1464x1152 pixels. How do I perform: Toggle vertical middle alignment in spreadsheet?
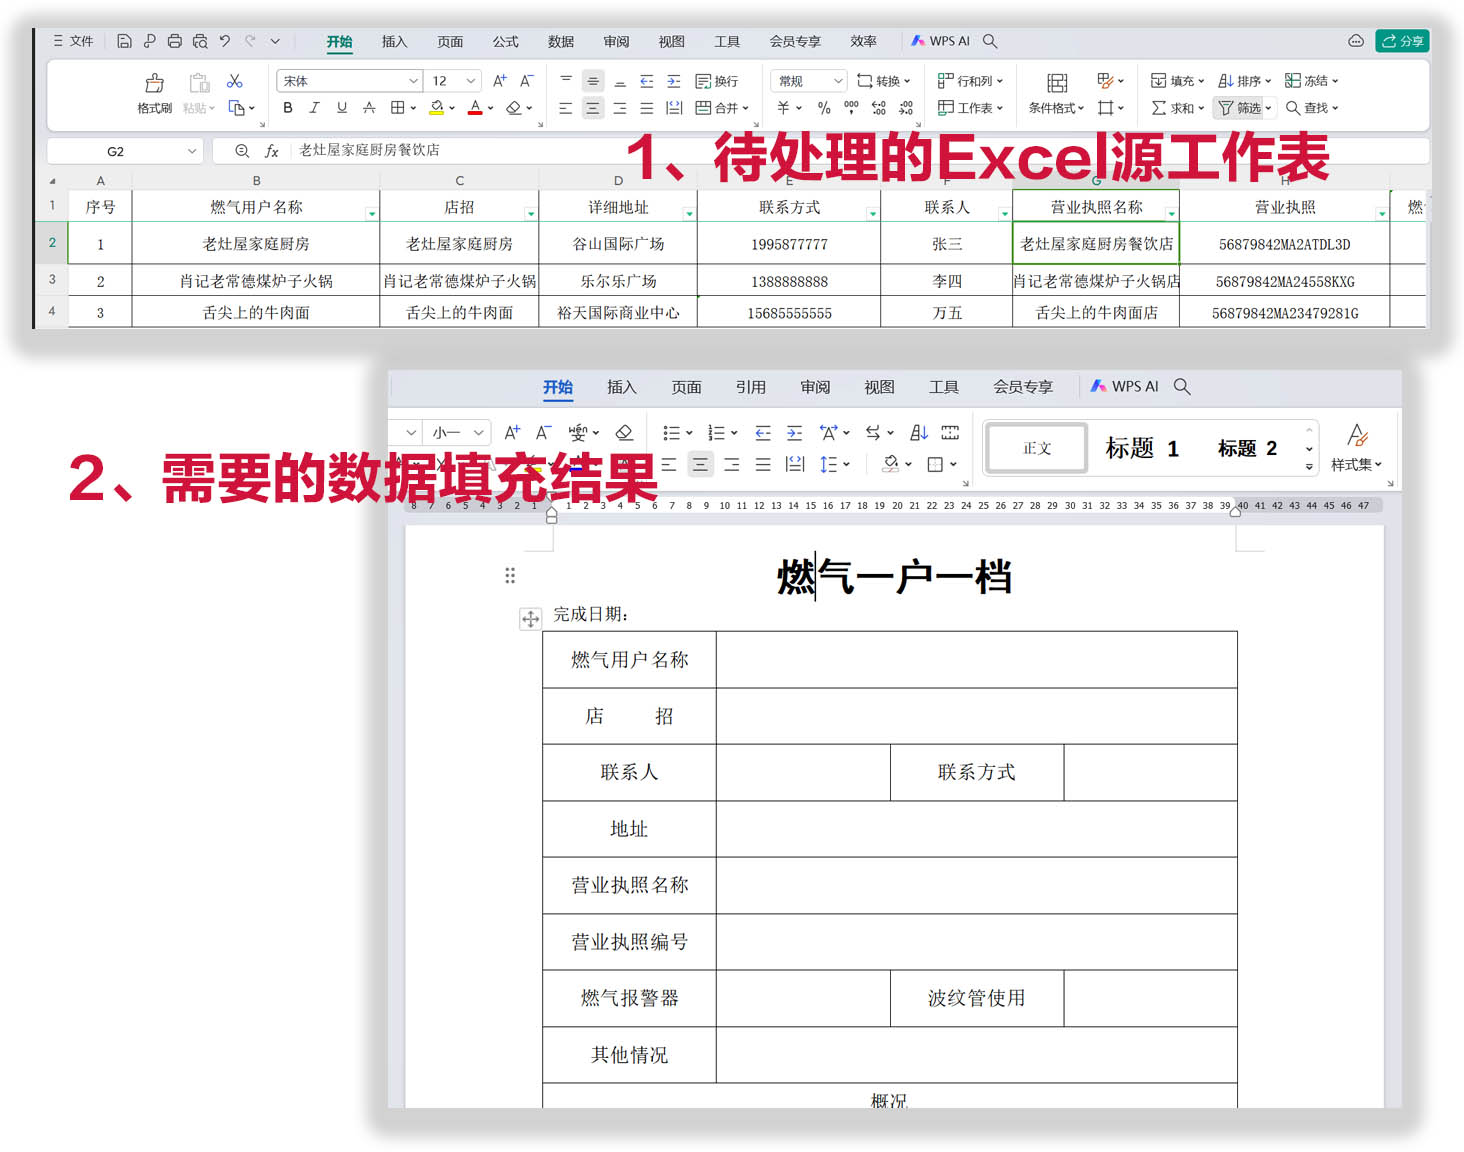click(x=593, y=81)
